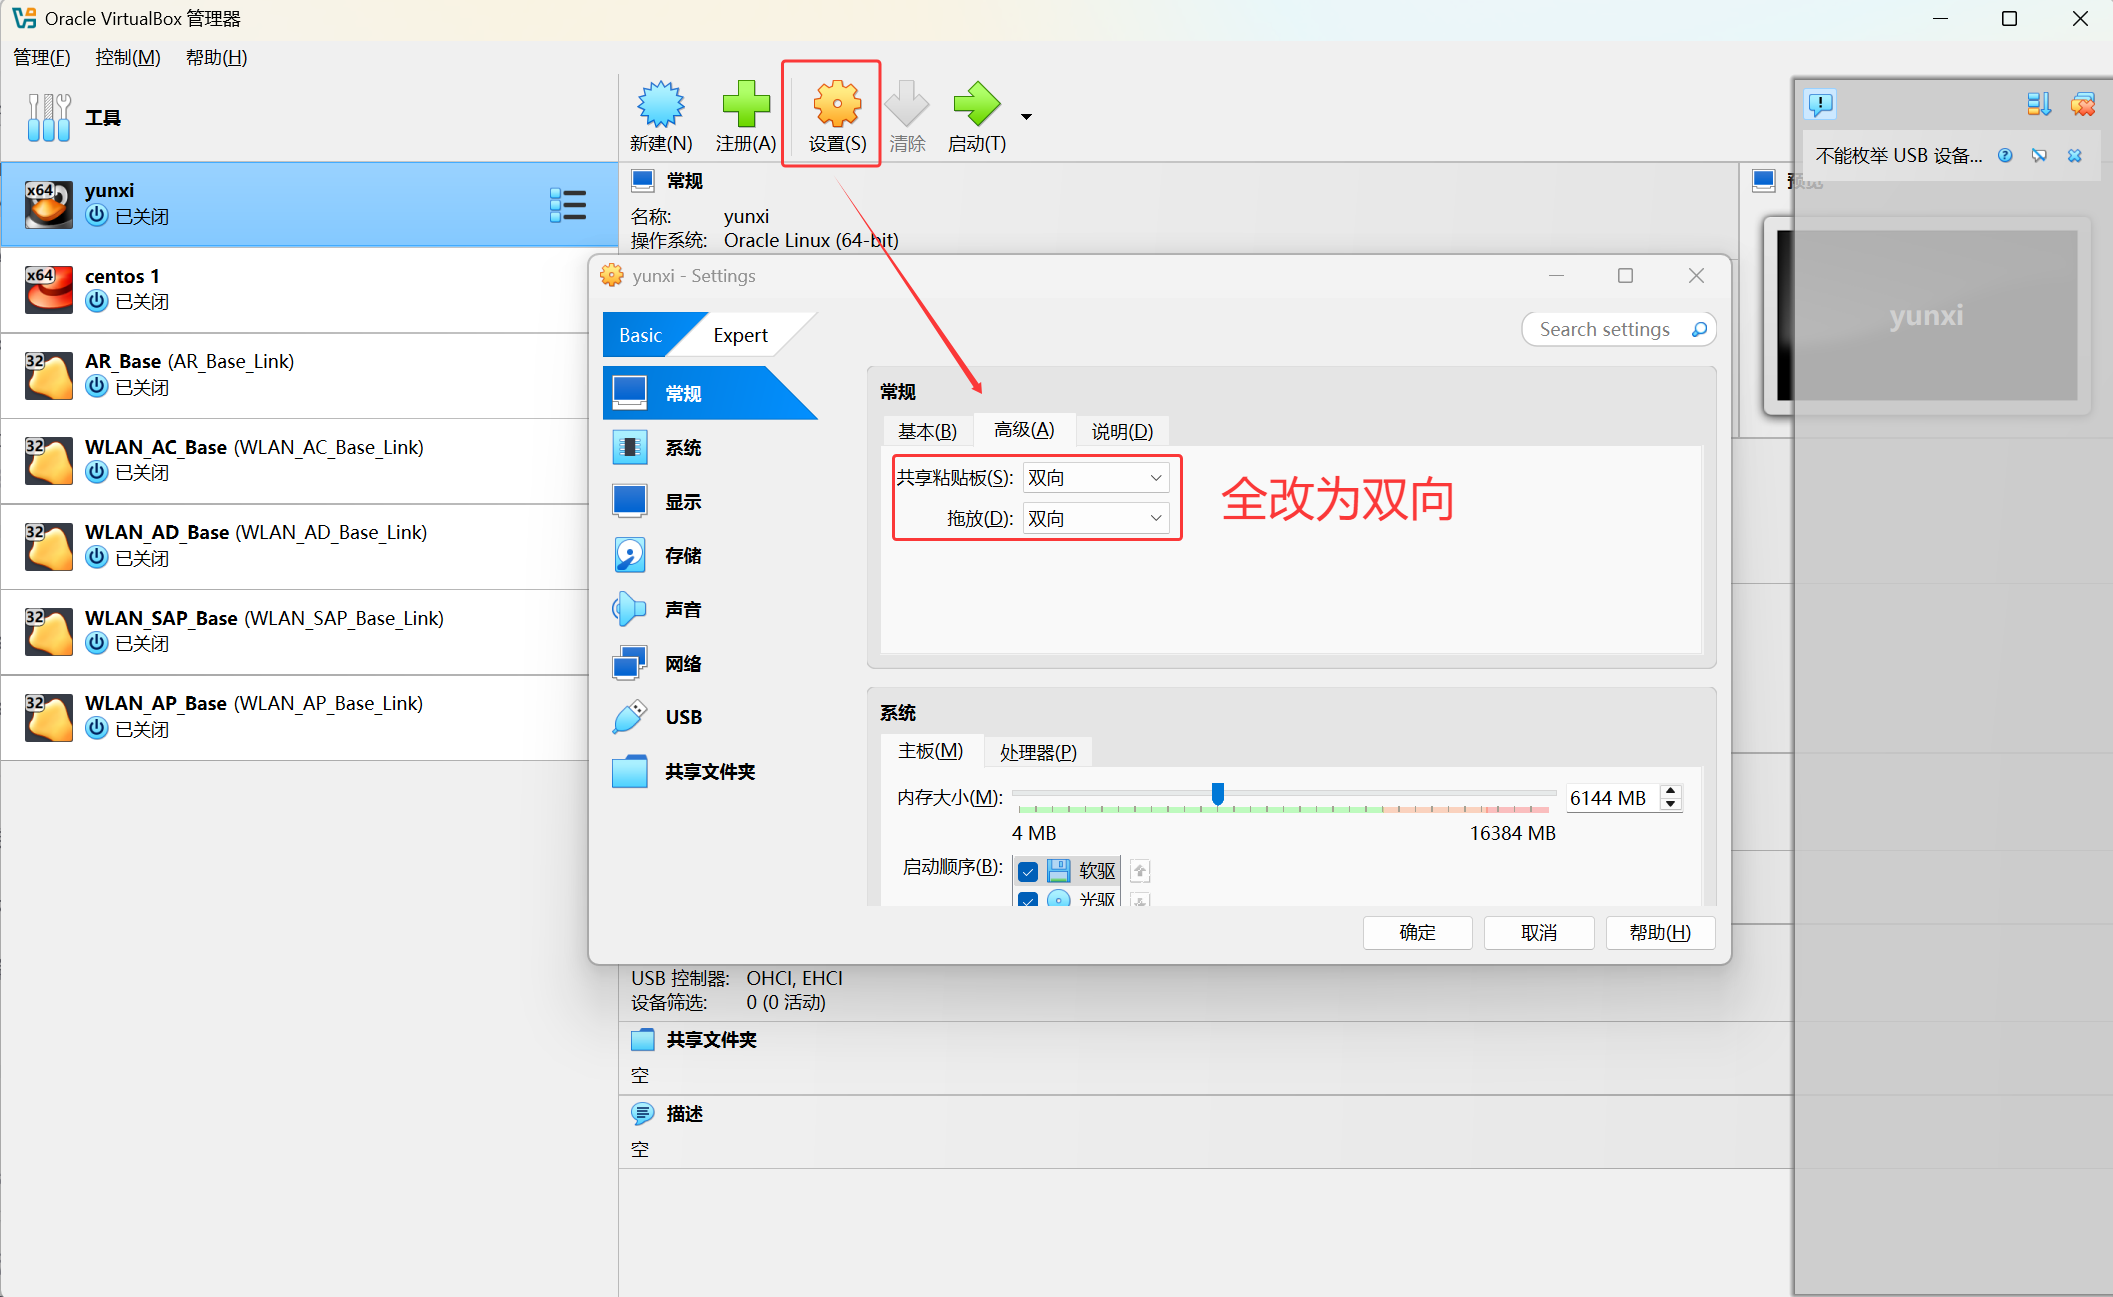
Task: Click the 不能枚举 USB 设备 notification text
Action: click(1898, 155)
